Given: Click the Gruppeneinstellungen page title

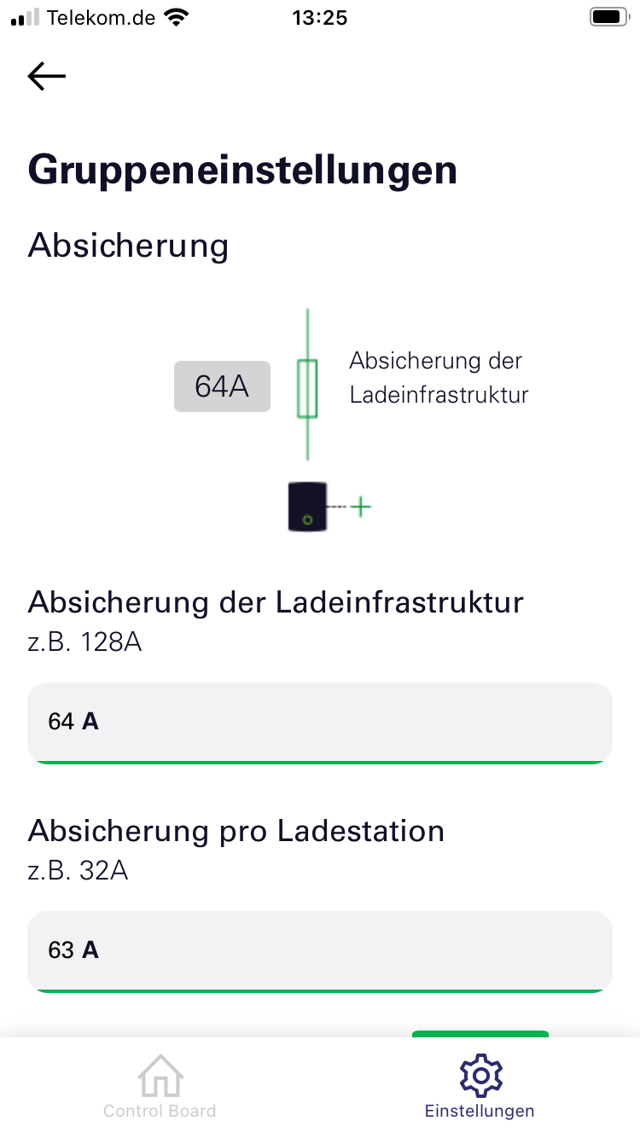Looking at the screenshot, I should point(243,170).
